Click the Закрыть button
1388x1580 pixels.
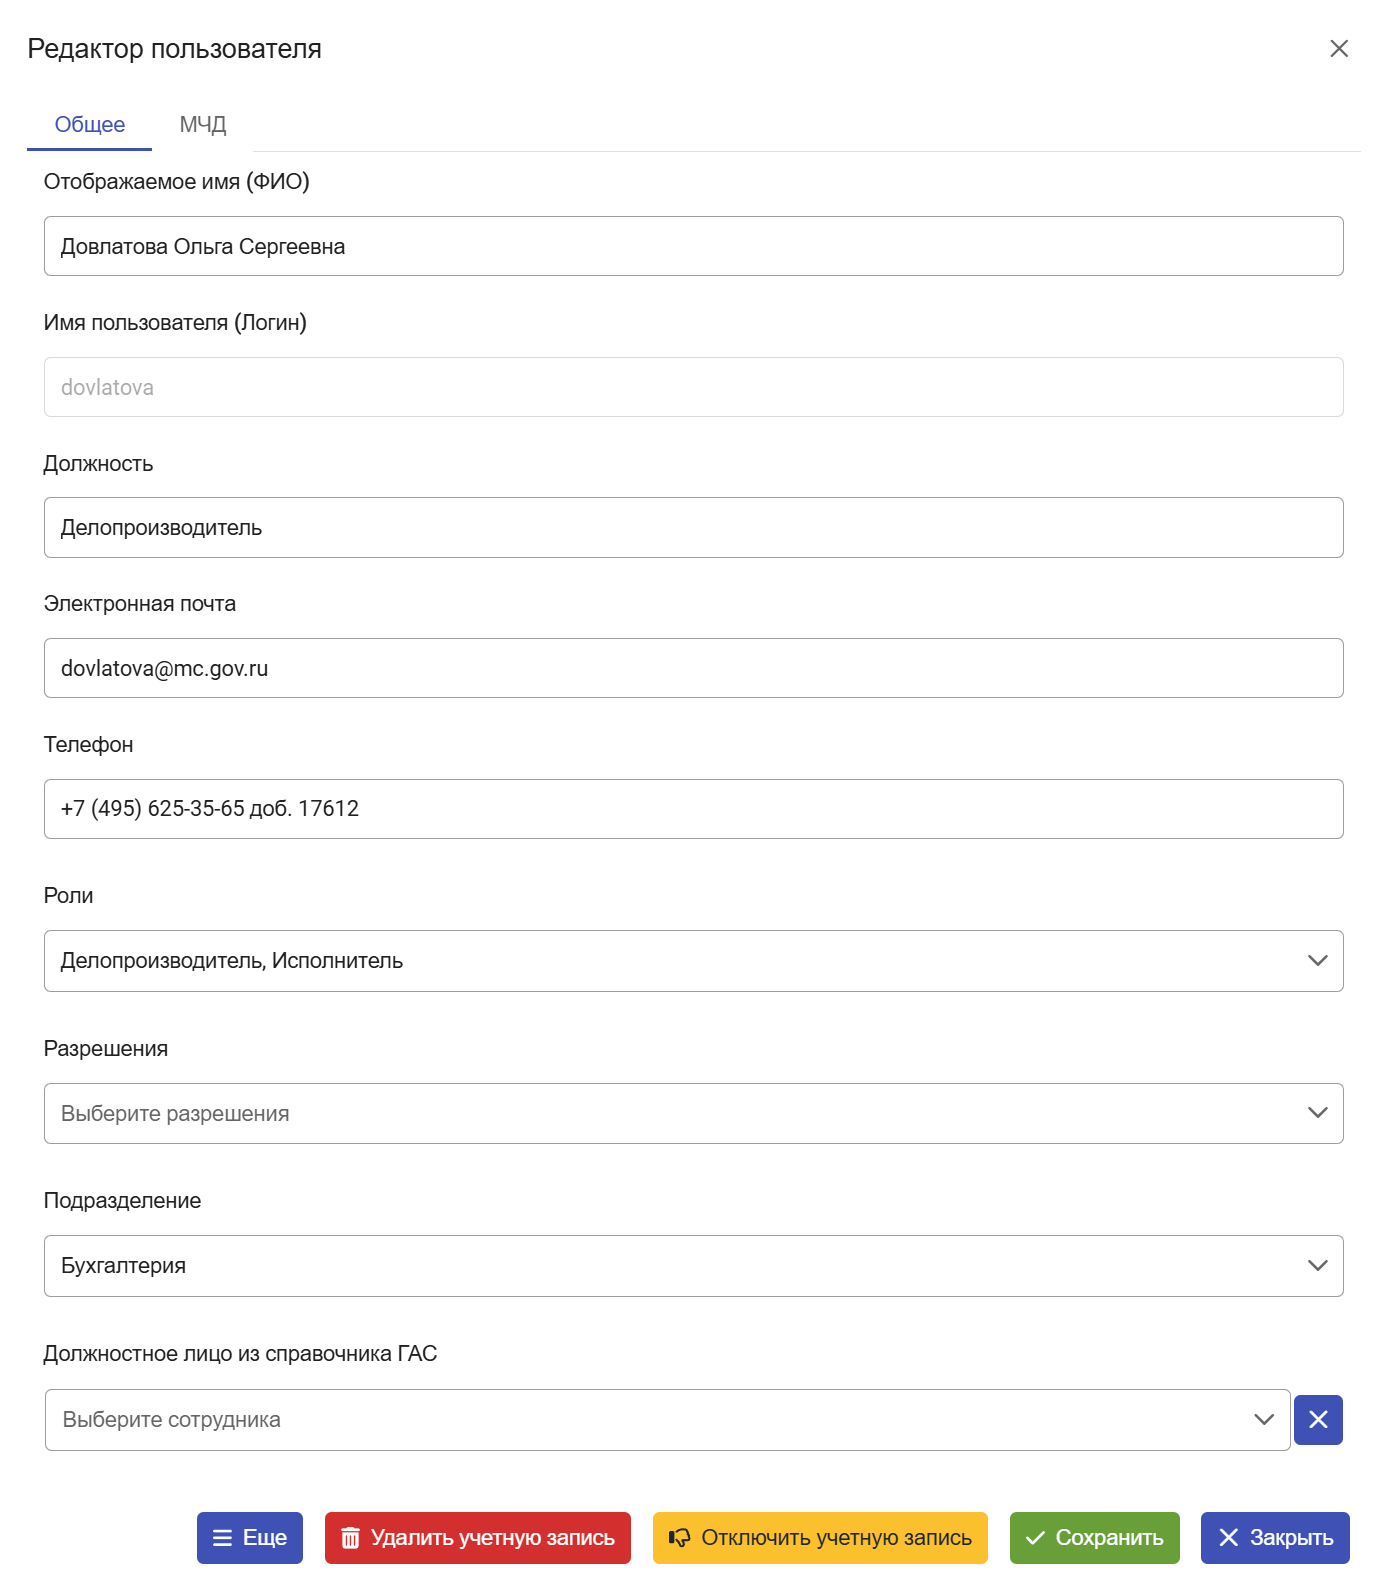pos(1275,1537)
